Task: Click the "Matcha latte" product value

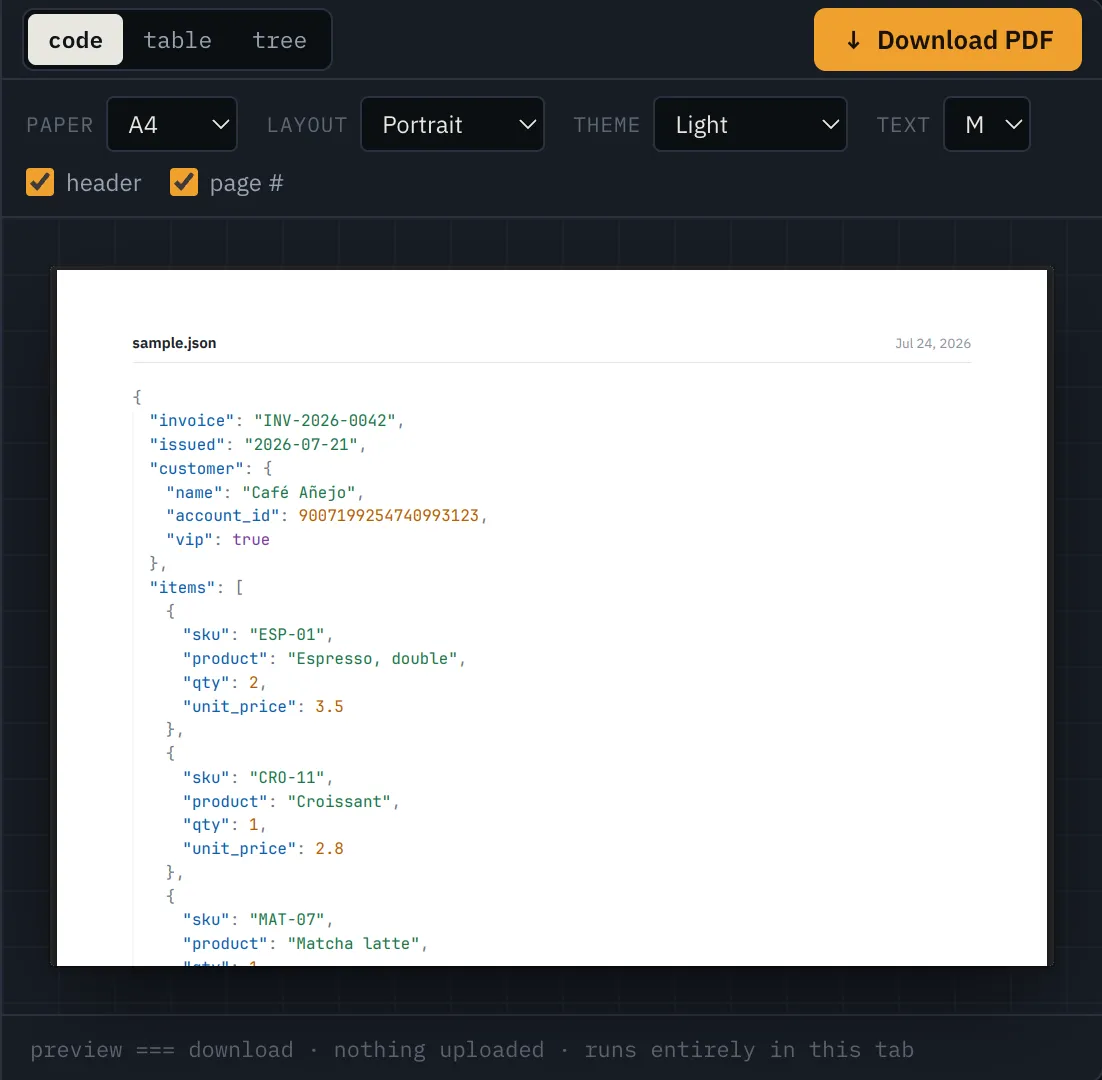Action: [354, 944]
